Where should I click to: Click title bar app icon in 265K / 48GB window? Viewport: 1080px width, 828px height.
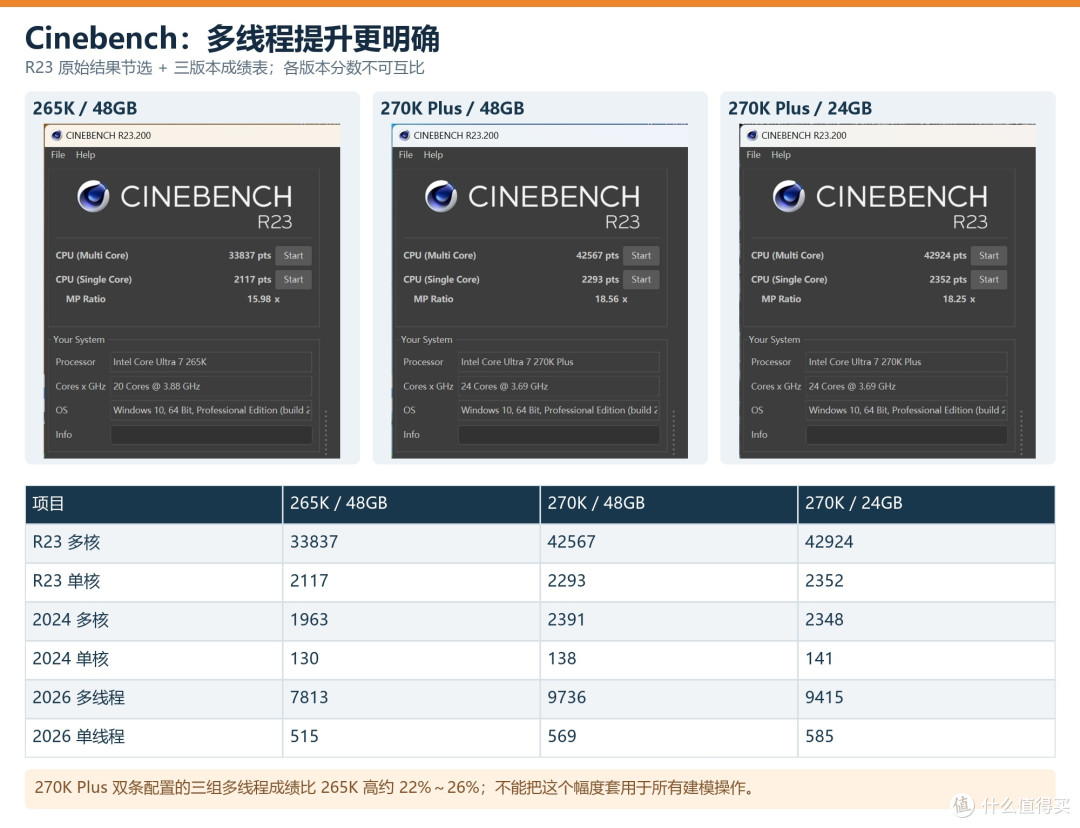click(56, 135)
